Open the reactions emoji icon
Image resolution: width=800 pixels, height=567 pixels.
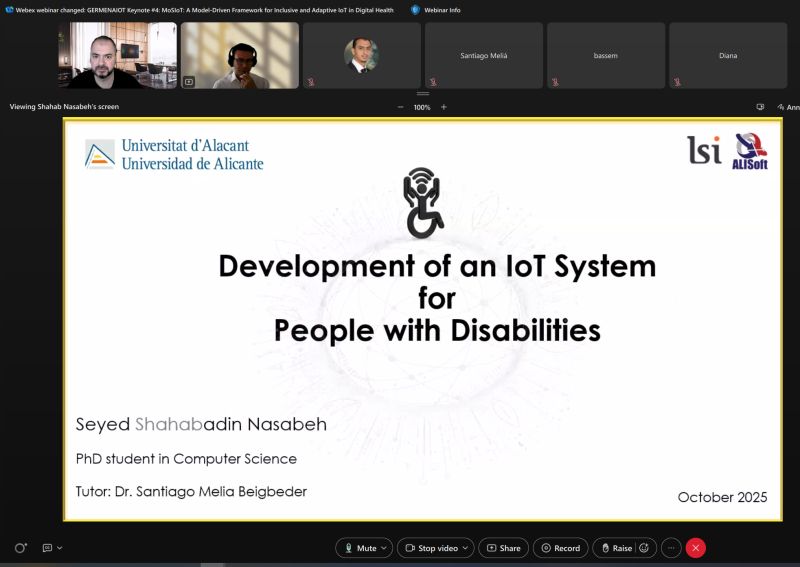tap(644, 548)
